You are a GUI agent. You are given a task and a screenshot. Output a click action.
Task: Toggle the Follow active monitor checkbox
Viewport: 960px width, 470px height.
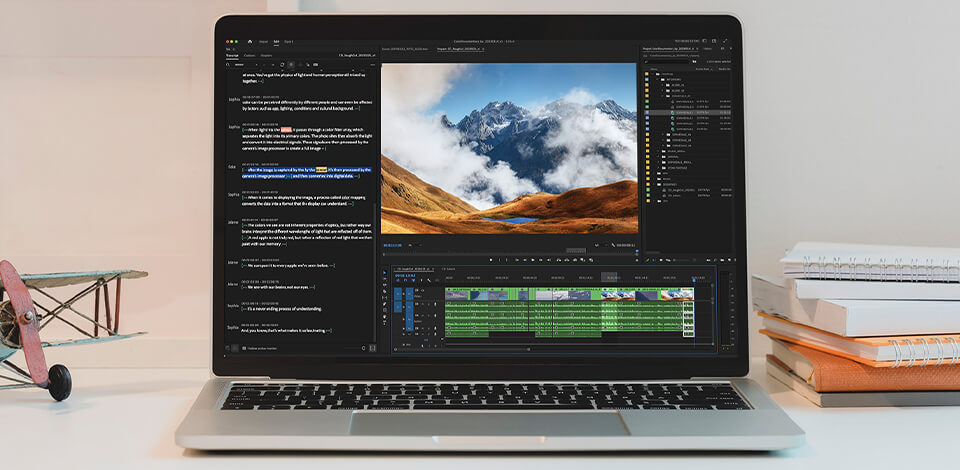243,348
